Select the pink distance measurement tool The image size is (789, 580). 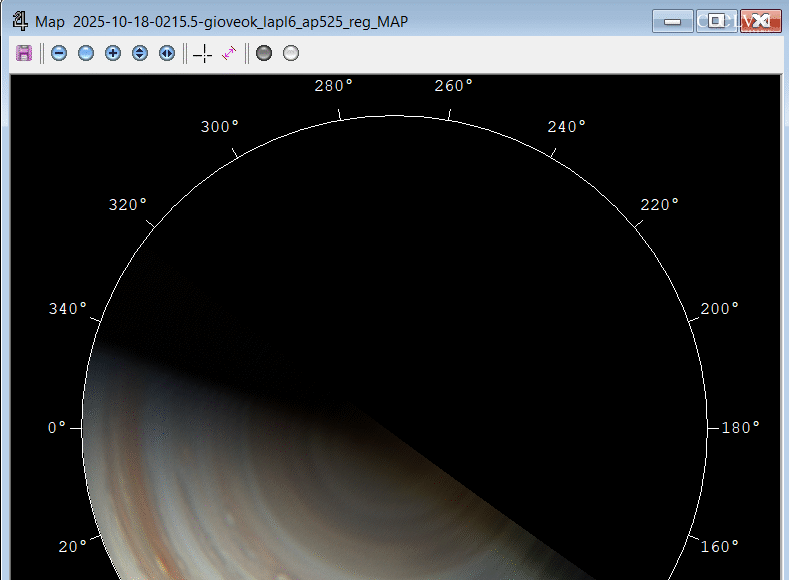tap(229, 53)
